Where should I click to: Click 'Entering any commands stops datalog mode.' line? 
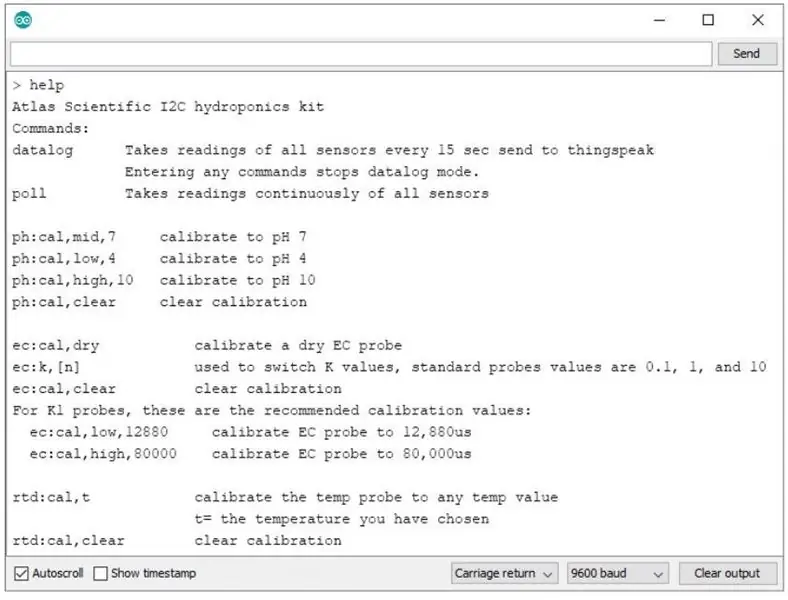pyautogui.click(x=302, y=172)
